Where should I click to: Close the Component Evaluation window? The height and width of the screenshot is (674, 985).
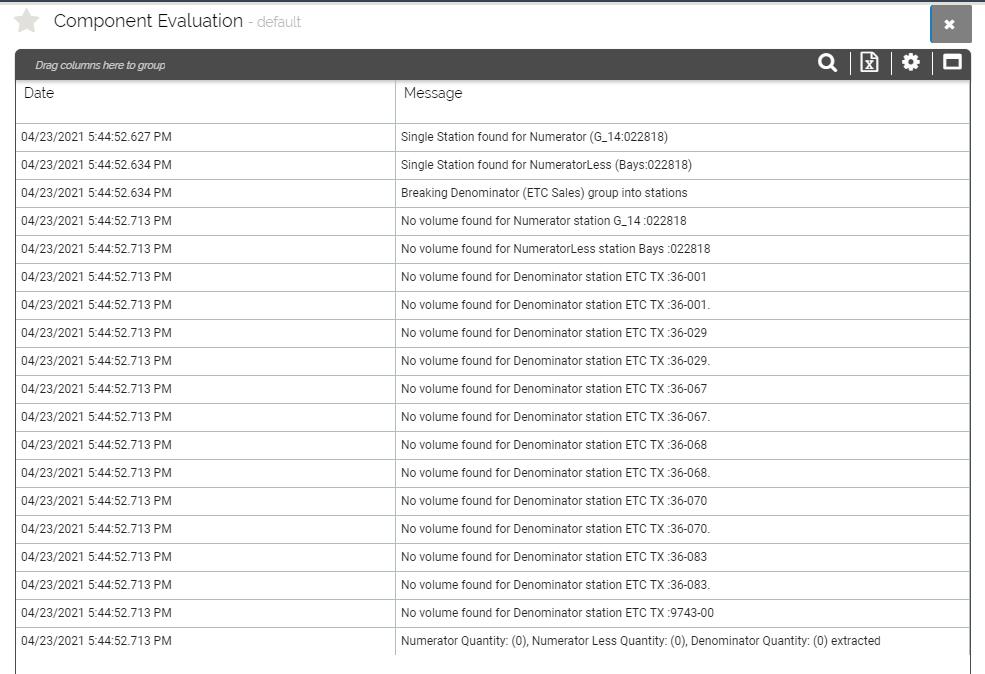[950, 24]
